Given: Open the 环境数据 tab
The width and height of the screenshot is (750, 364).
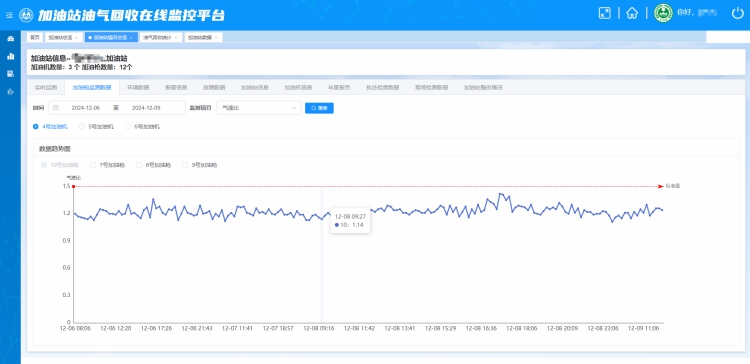Looking at the screenshot, I should pos(138,88).
